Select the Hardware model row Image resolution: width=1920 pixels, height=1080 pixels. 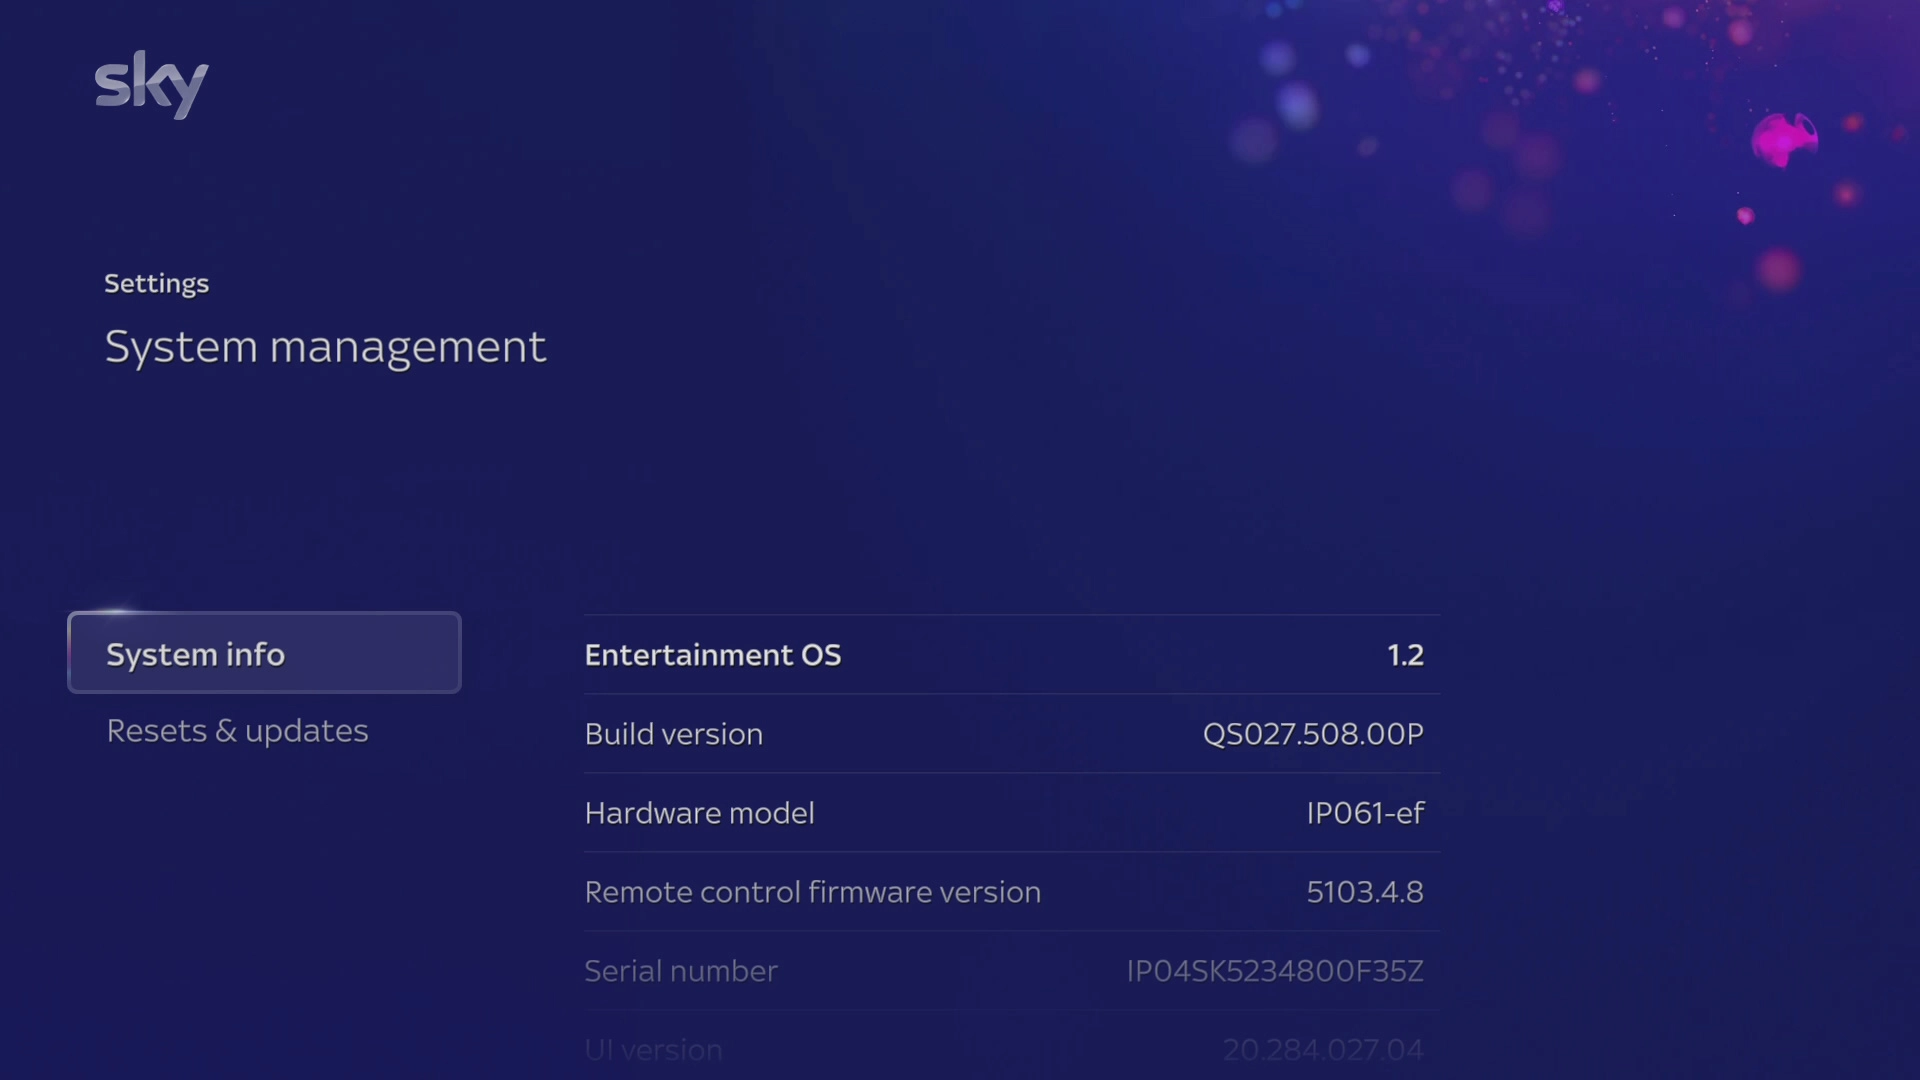699,813
